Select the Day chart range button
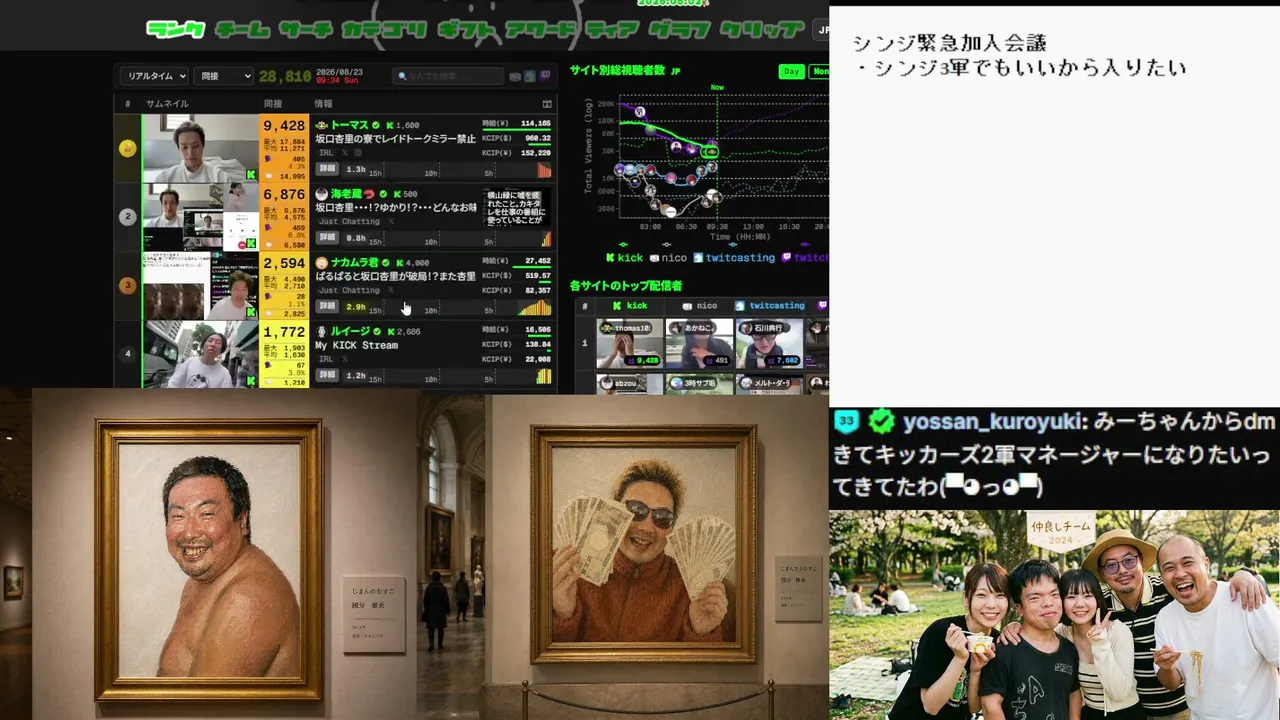1280x720 pixels. (792, 72)
